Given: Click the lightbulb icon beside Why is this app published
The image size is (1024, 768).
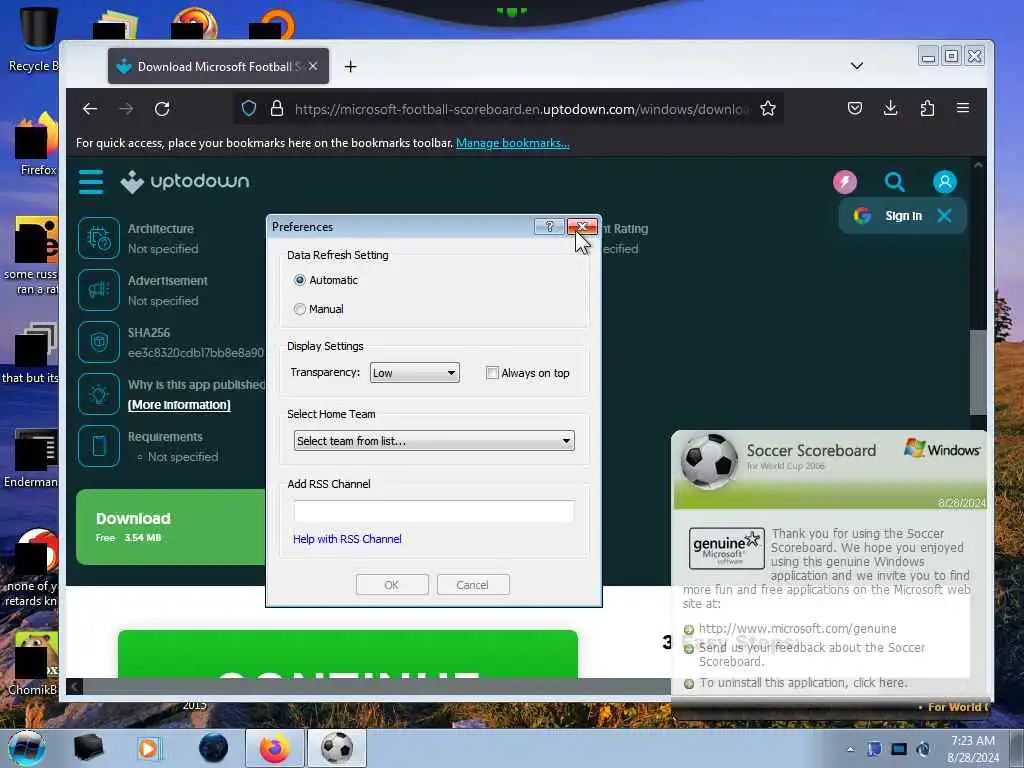Looking at the screenshot, I should [x=99, y=394].
